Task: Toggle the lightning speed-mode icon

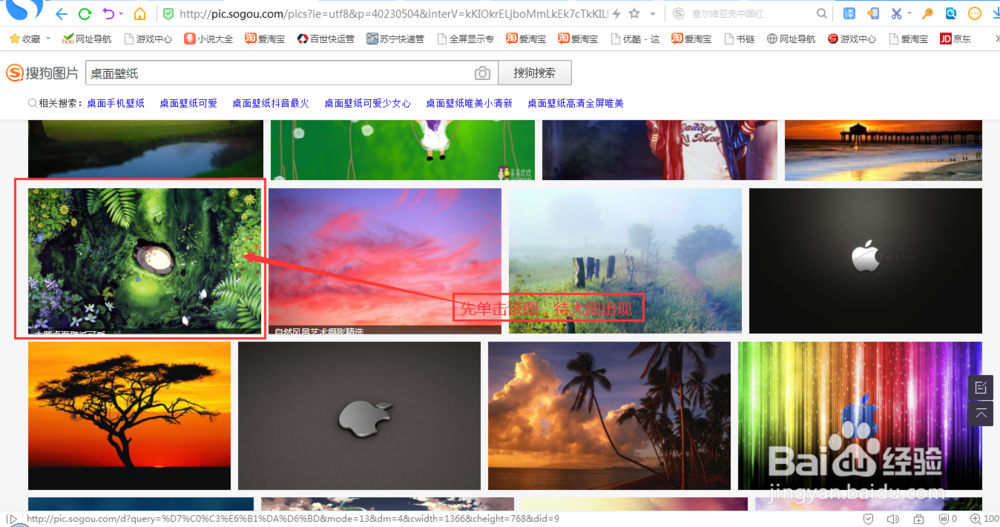Action: [x=617, y=13]
